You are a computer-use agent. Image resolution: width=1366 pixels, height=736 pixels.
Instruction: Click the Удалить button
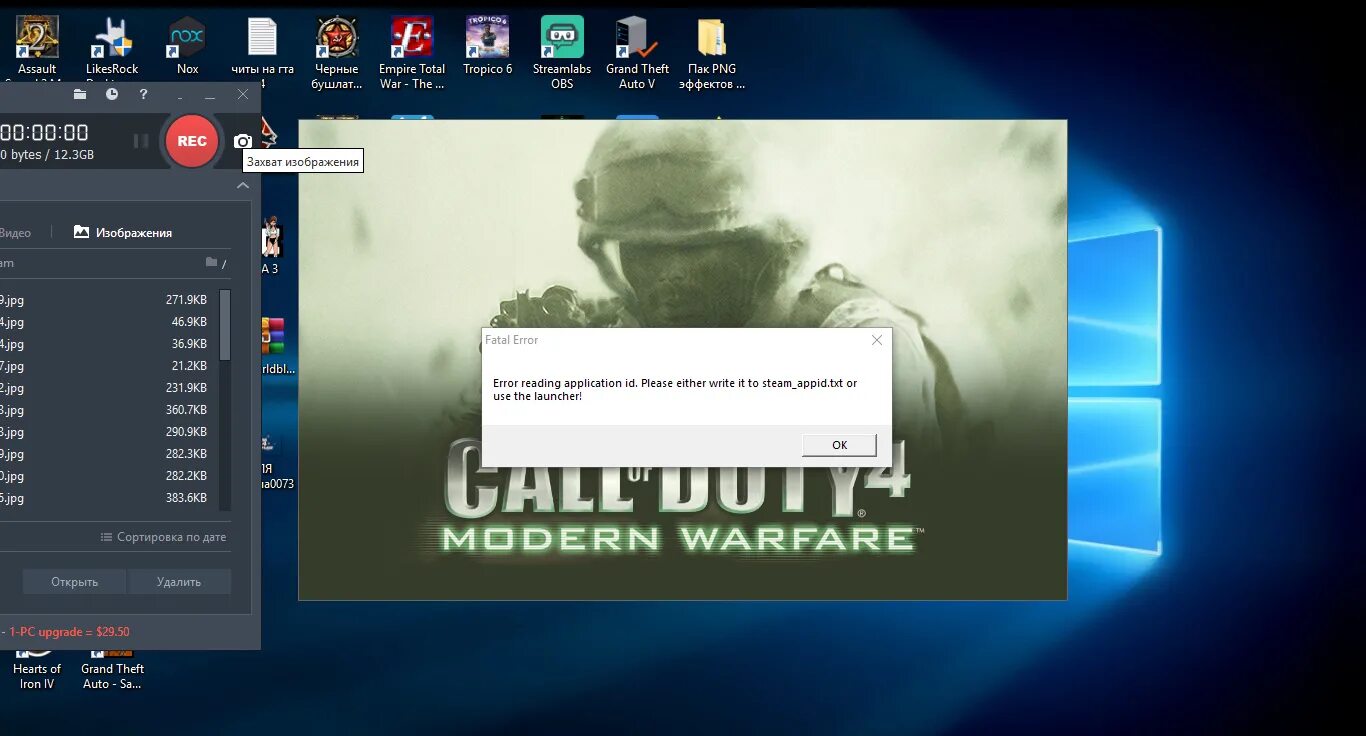click(x=179, y=581)
